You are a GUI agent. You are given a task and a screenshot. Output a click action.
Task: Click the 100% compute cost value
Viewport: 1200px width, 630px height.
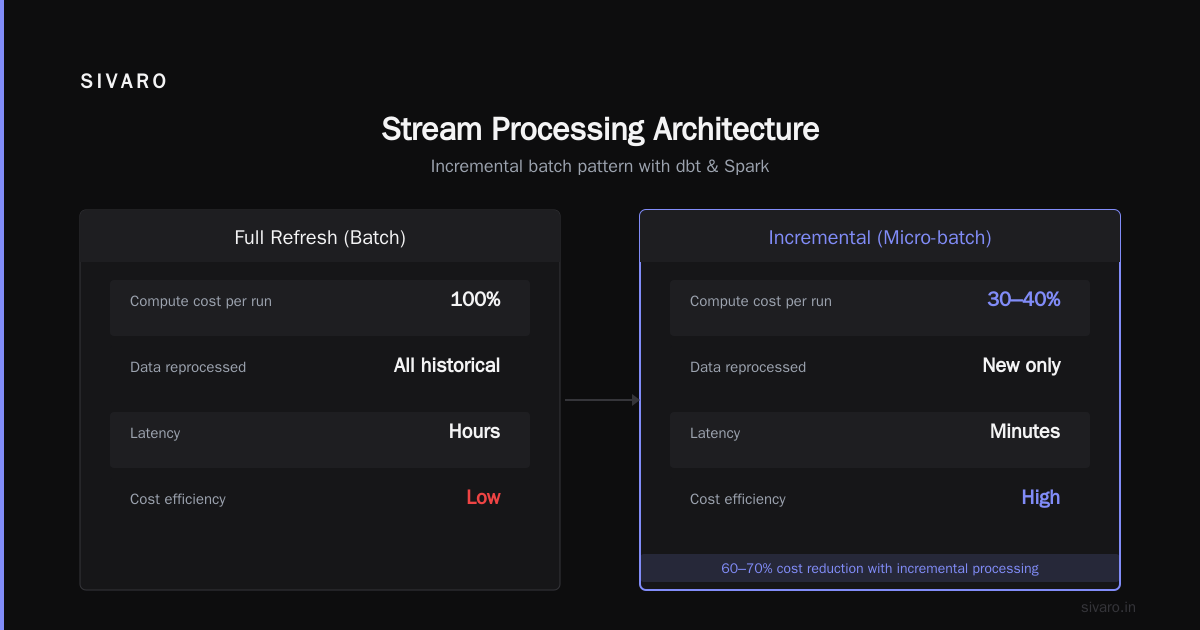tap(475, 299)
